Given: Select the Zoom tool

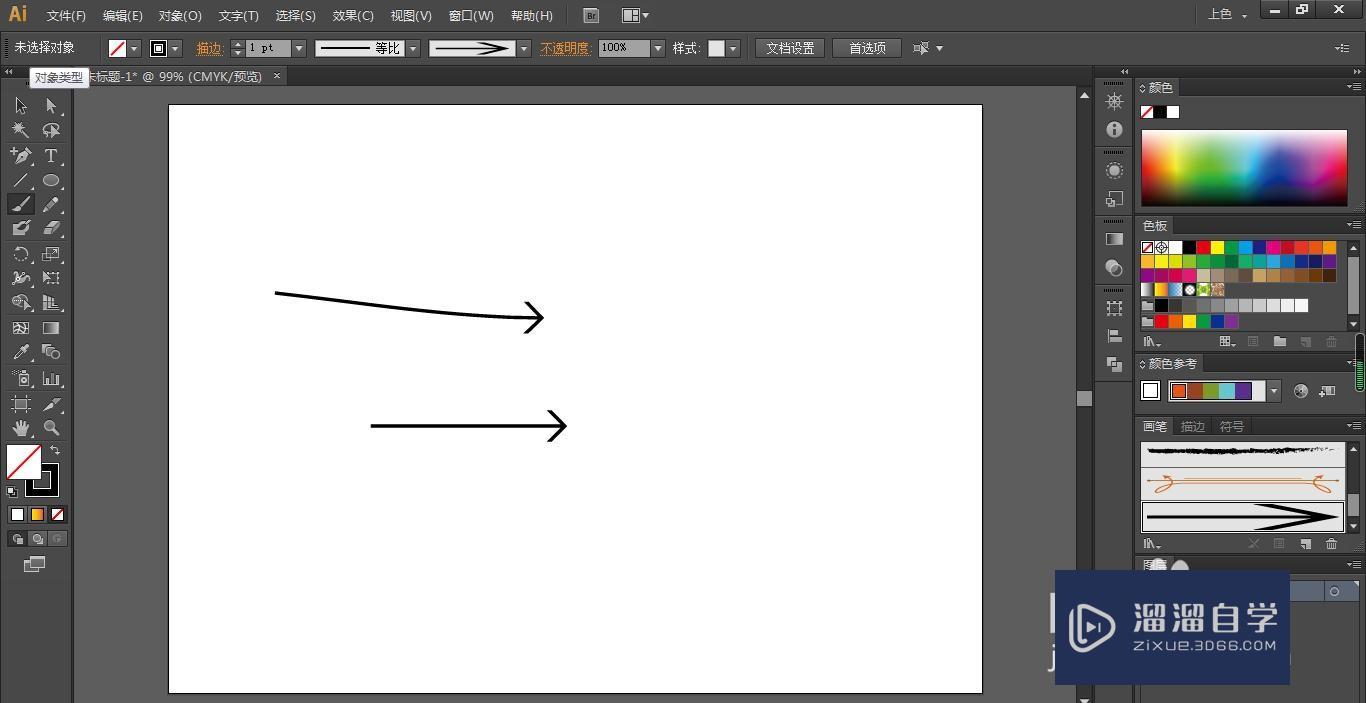Looking at the screenshot, I should coord(51,428).
